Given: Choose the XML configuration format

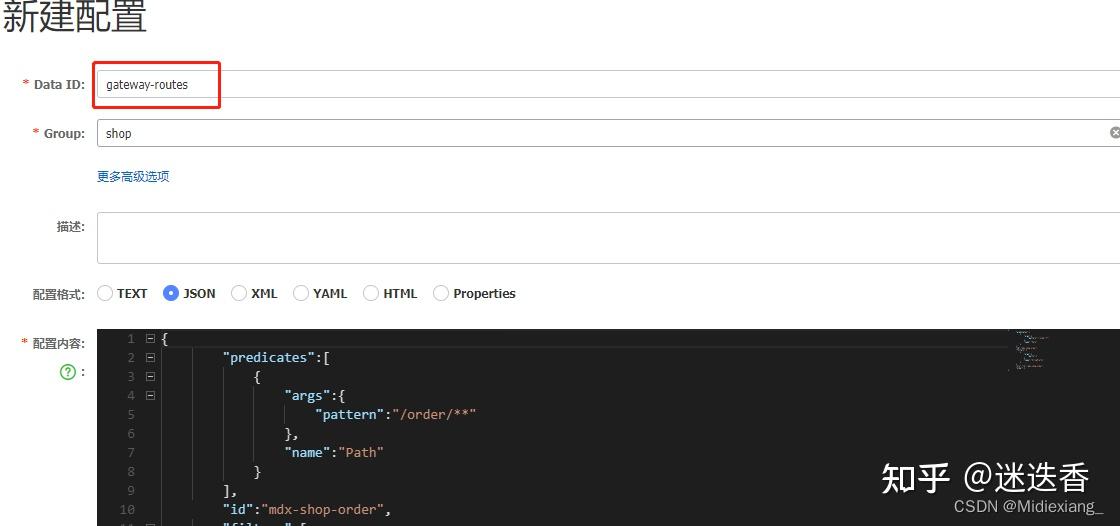Looking at the screenshot, I should (x=239, y=293).
